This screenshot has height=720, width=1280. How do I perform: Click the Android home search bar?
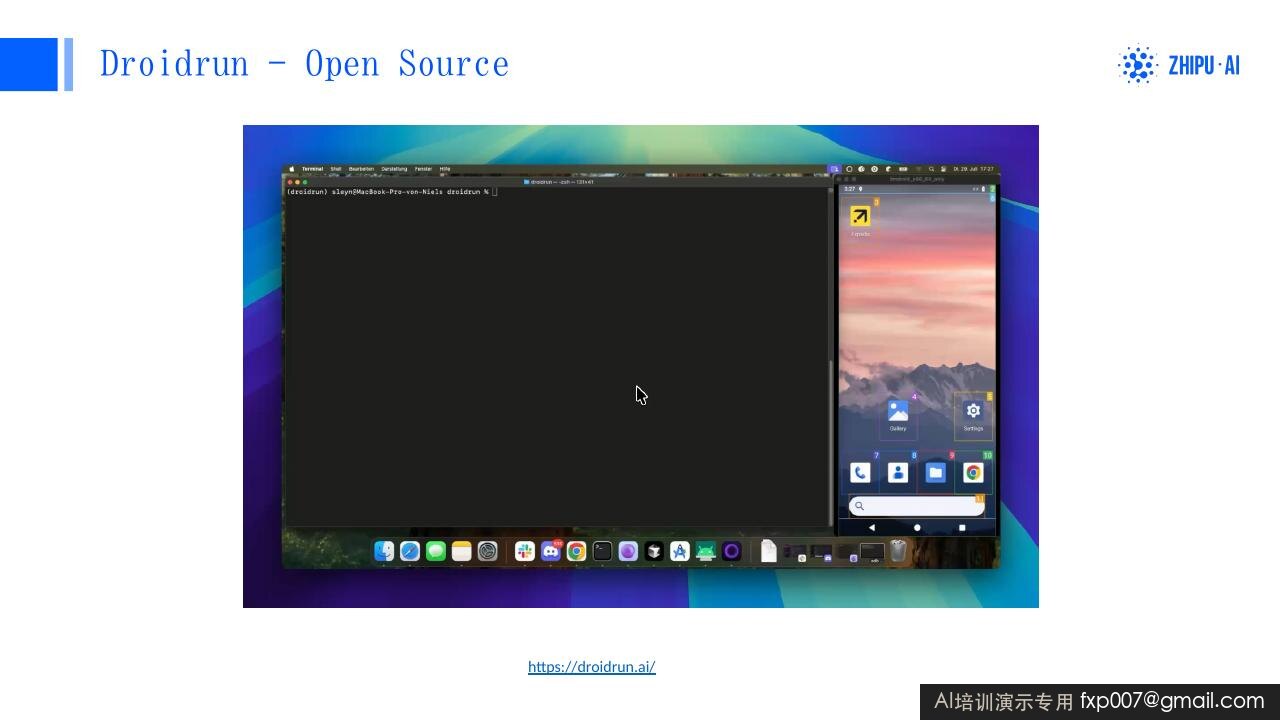point(917,506)
